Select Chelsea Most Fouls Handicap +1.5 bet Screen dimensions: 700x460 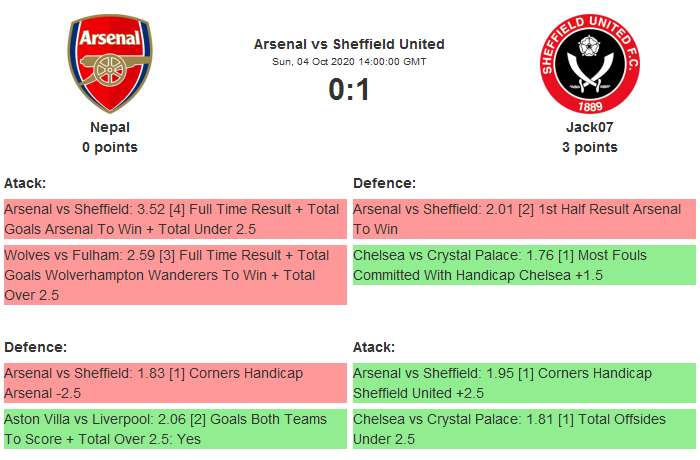coord(523,265)
